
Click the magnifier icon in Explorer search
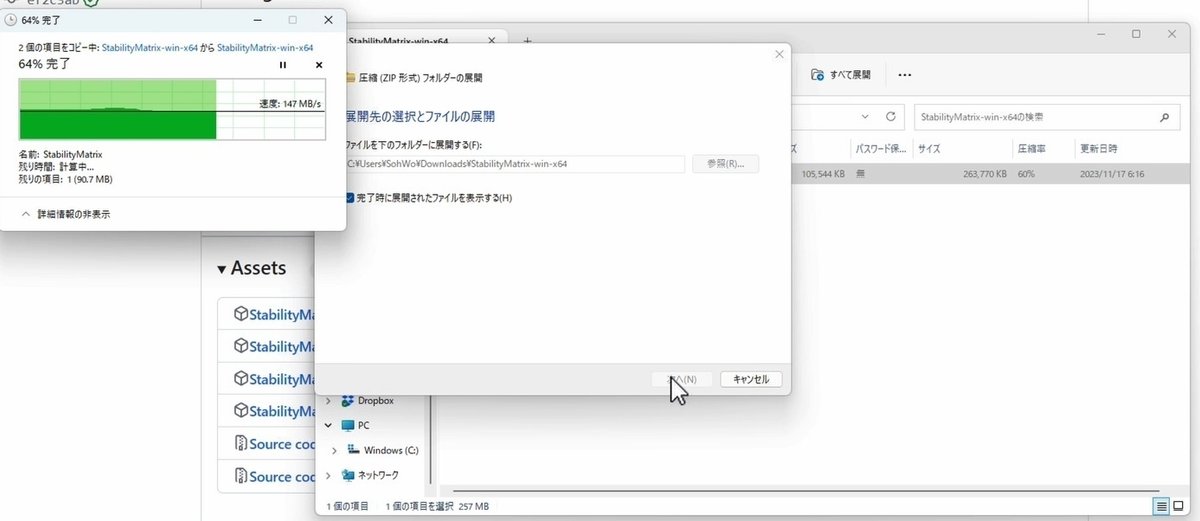[x=1164, y=117]
